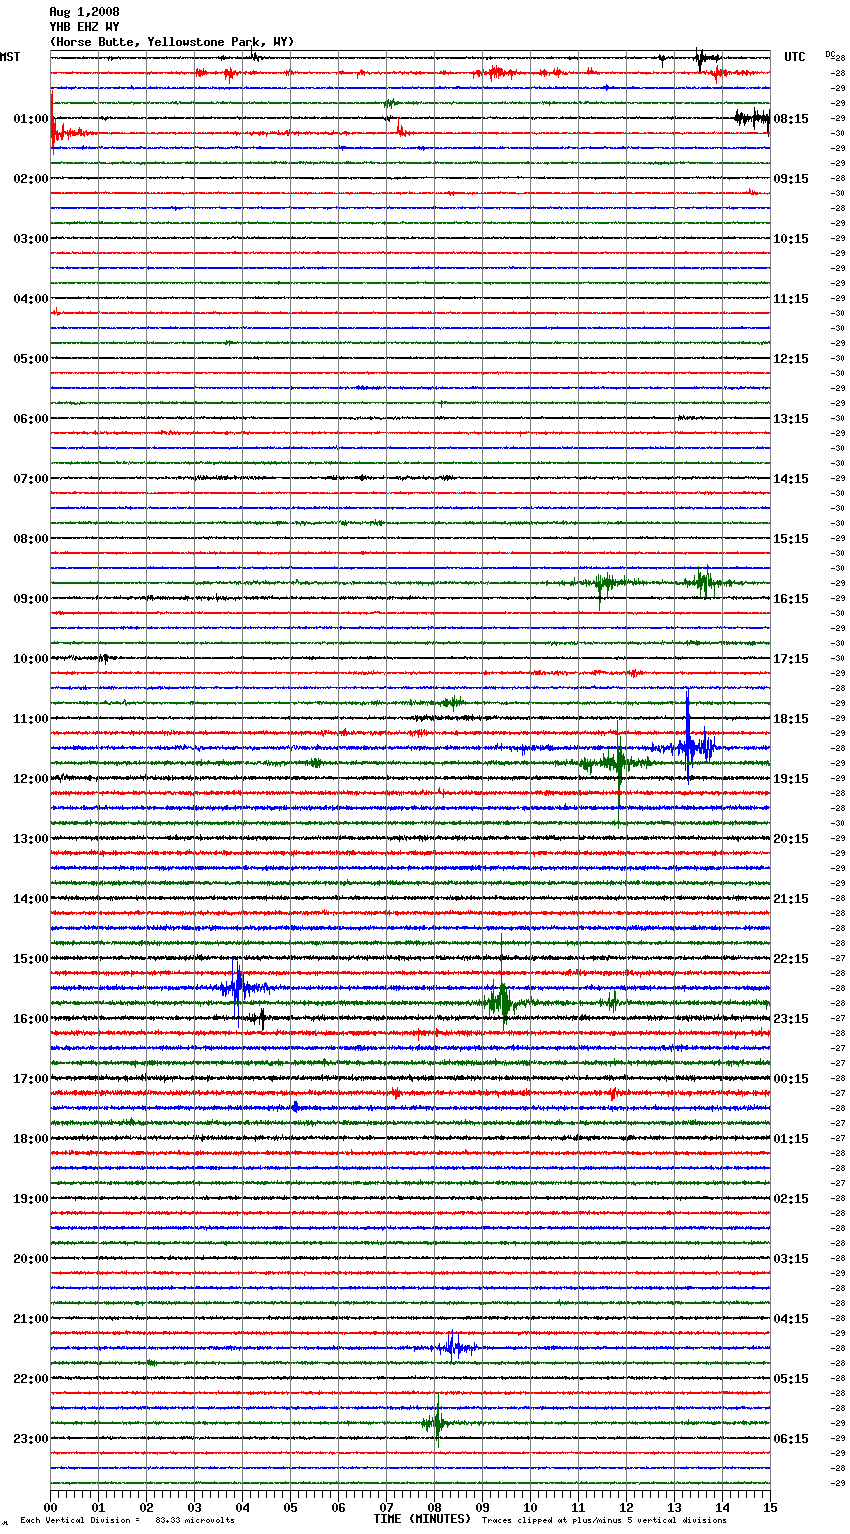Click minute axis tick label 08
Image resolution: width=850 pixels, height=1534 pixels.
click(x=435, y=1507)
